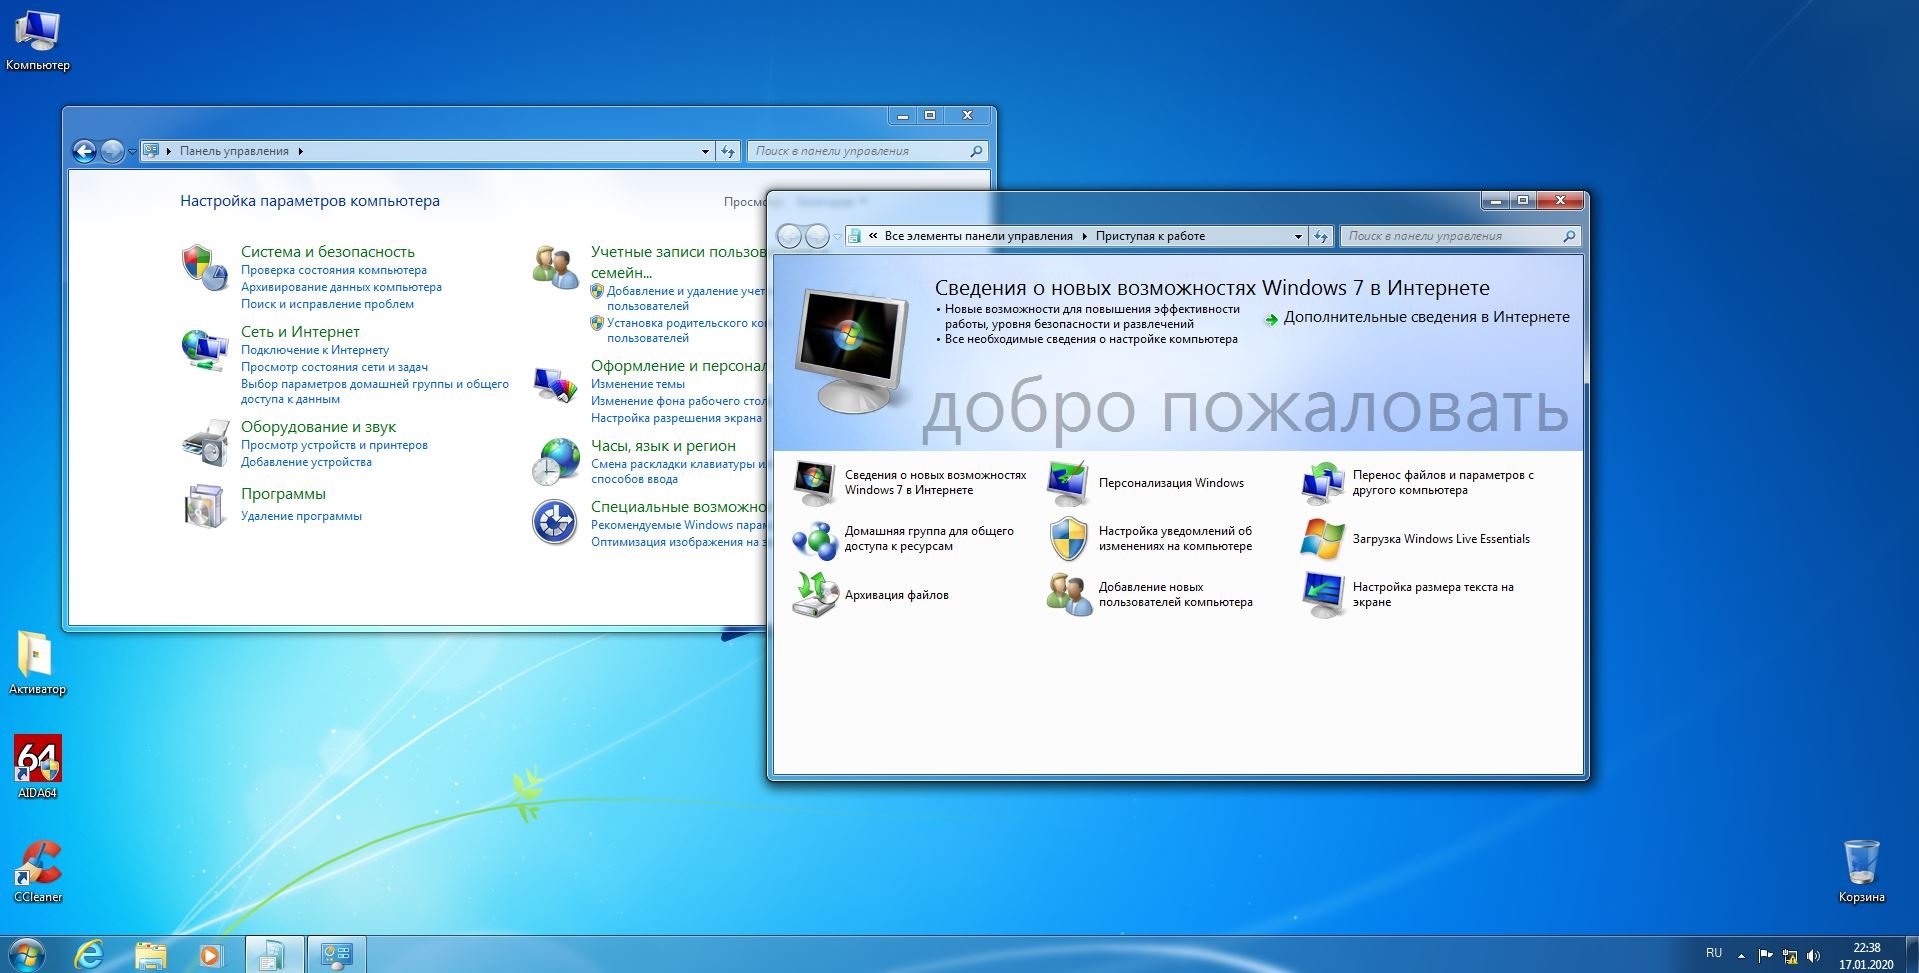Image resolution: width=1919 pixels, height=973 pixels.
Task: Open Загрузка Windows Live Essentials text
Action: [x=1441, y=539]
